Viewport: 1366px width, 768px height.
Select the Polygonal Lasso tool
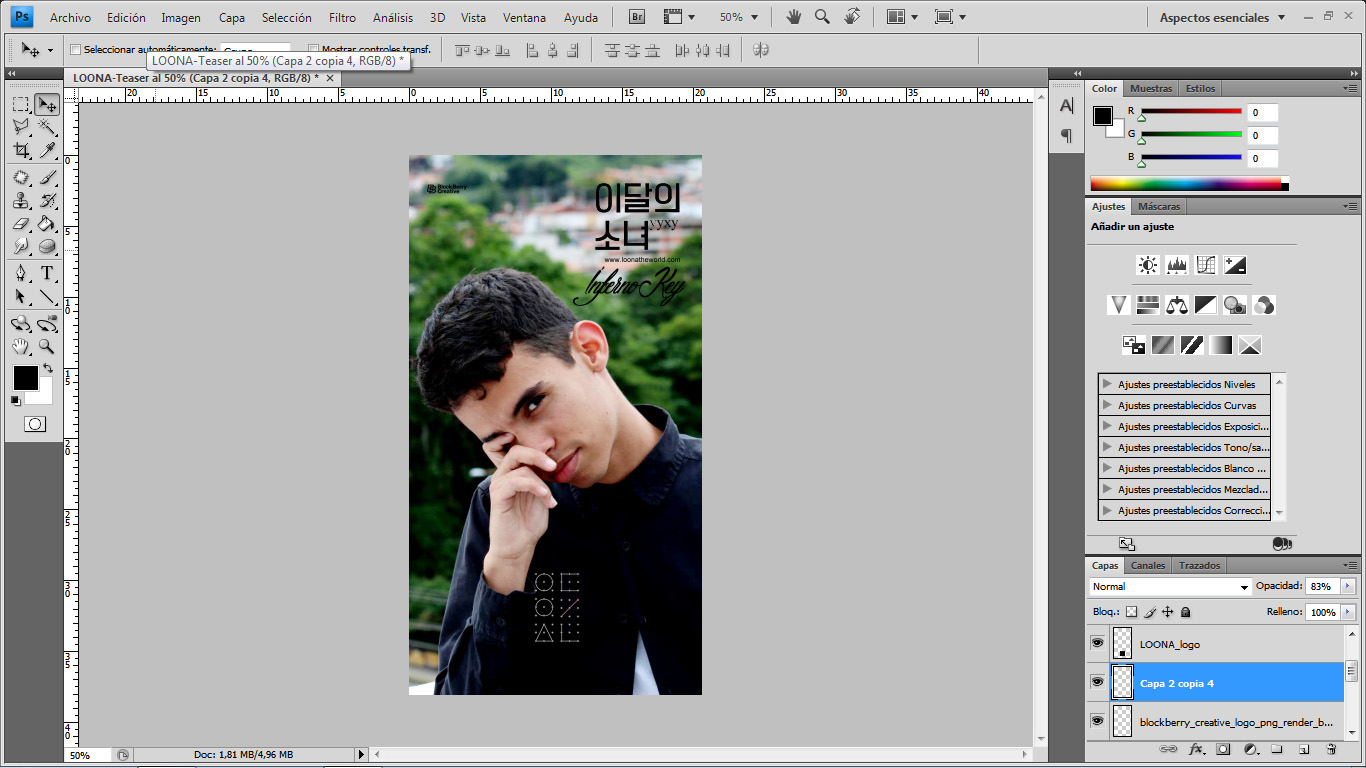point(21,127)
